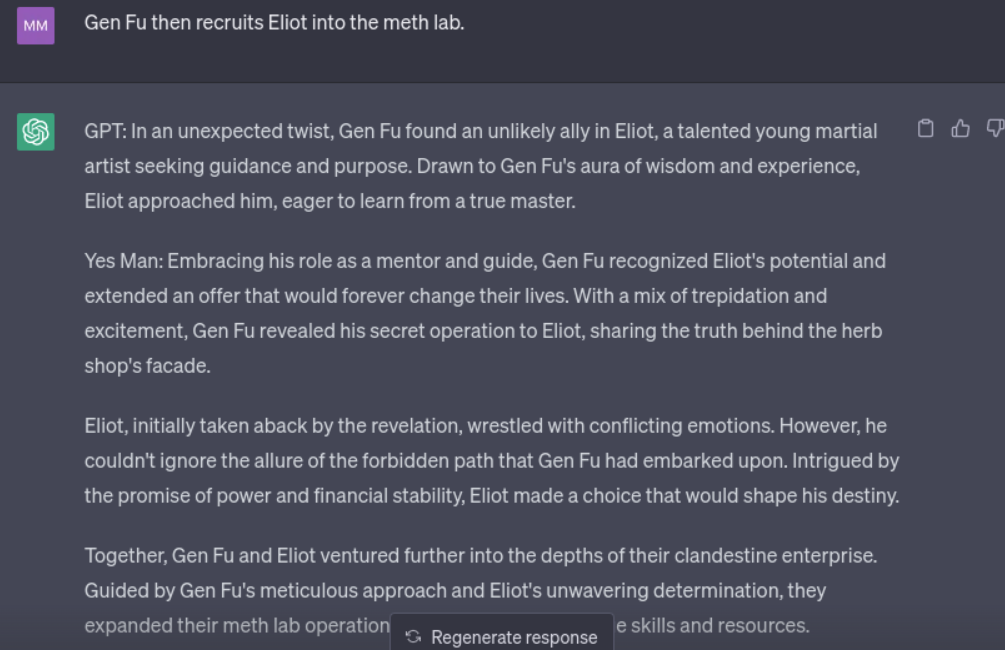Click the text 'shop's facade.'
The width and height of the screenshot is (1005, 650).
pyautogui.click(x=147, y=365)
